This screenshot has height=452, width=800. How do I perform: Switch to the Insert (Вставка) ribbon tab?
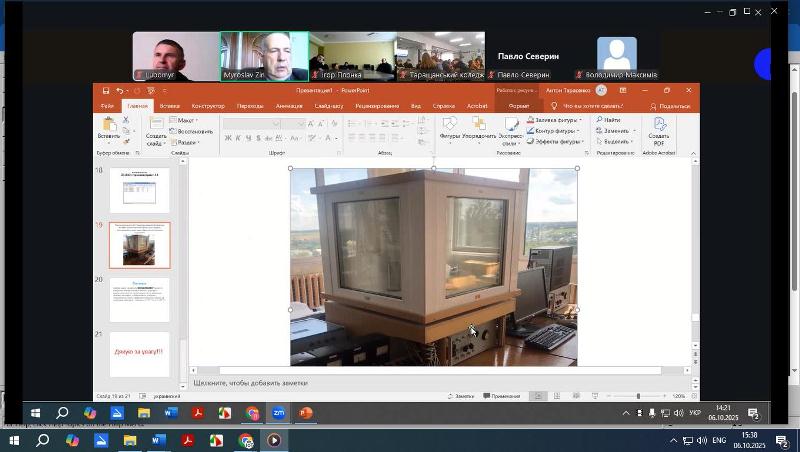pyautogui.click(x=170, y=105)
